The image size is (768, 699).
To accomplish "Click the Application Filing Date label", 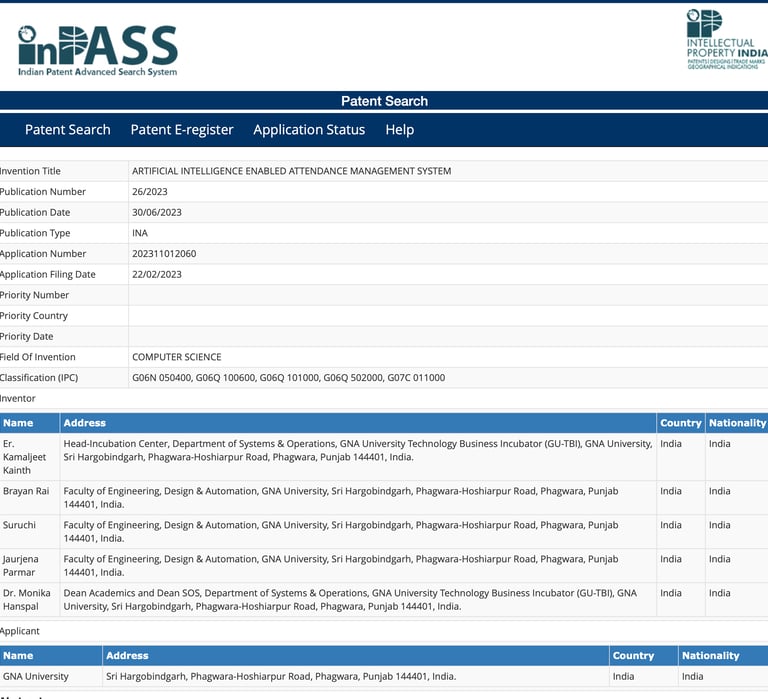I will coord(48,274).
